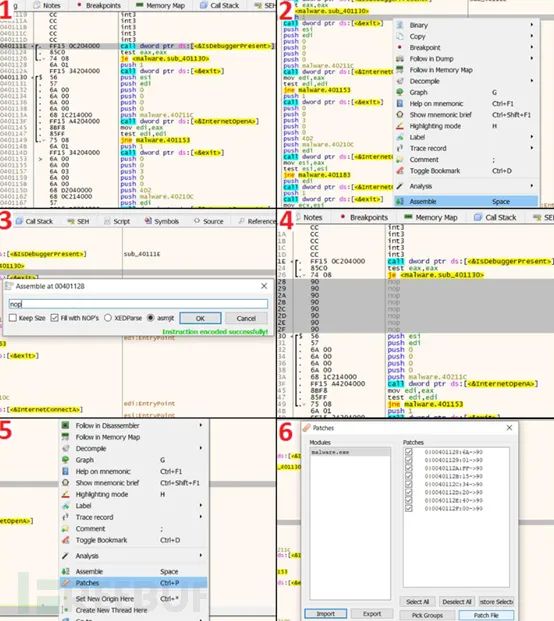Switch to the Symbols tab
The width and height of the screenshot is (554, 621).
point(162,221)
